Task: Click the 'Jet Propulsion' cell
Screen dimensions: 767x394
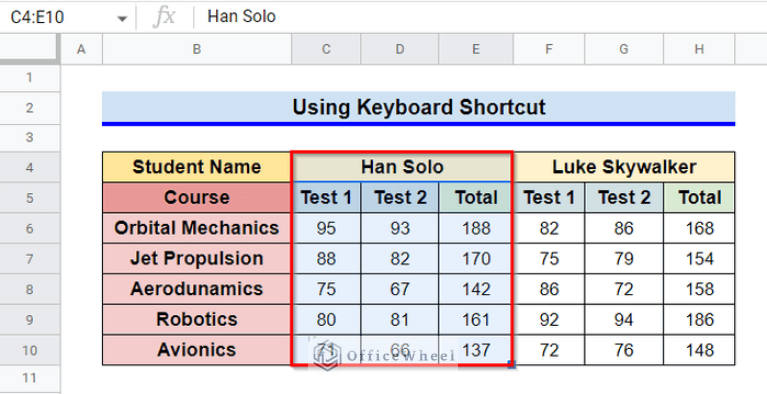Action: click(197, 258)
